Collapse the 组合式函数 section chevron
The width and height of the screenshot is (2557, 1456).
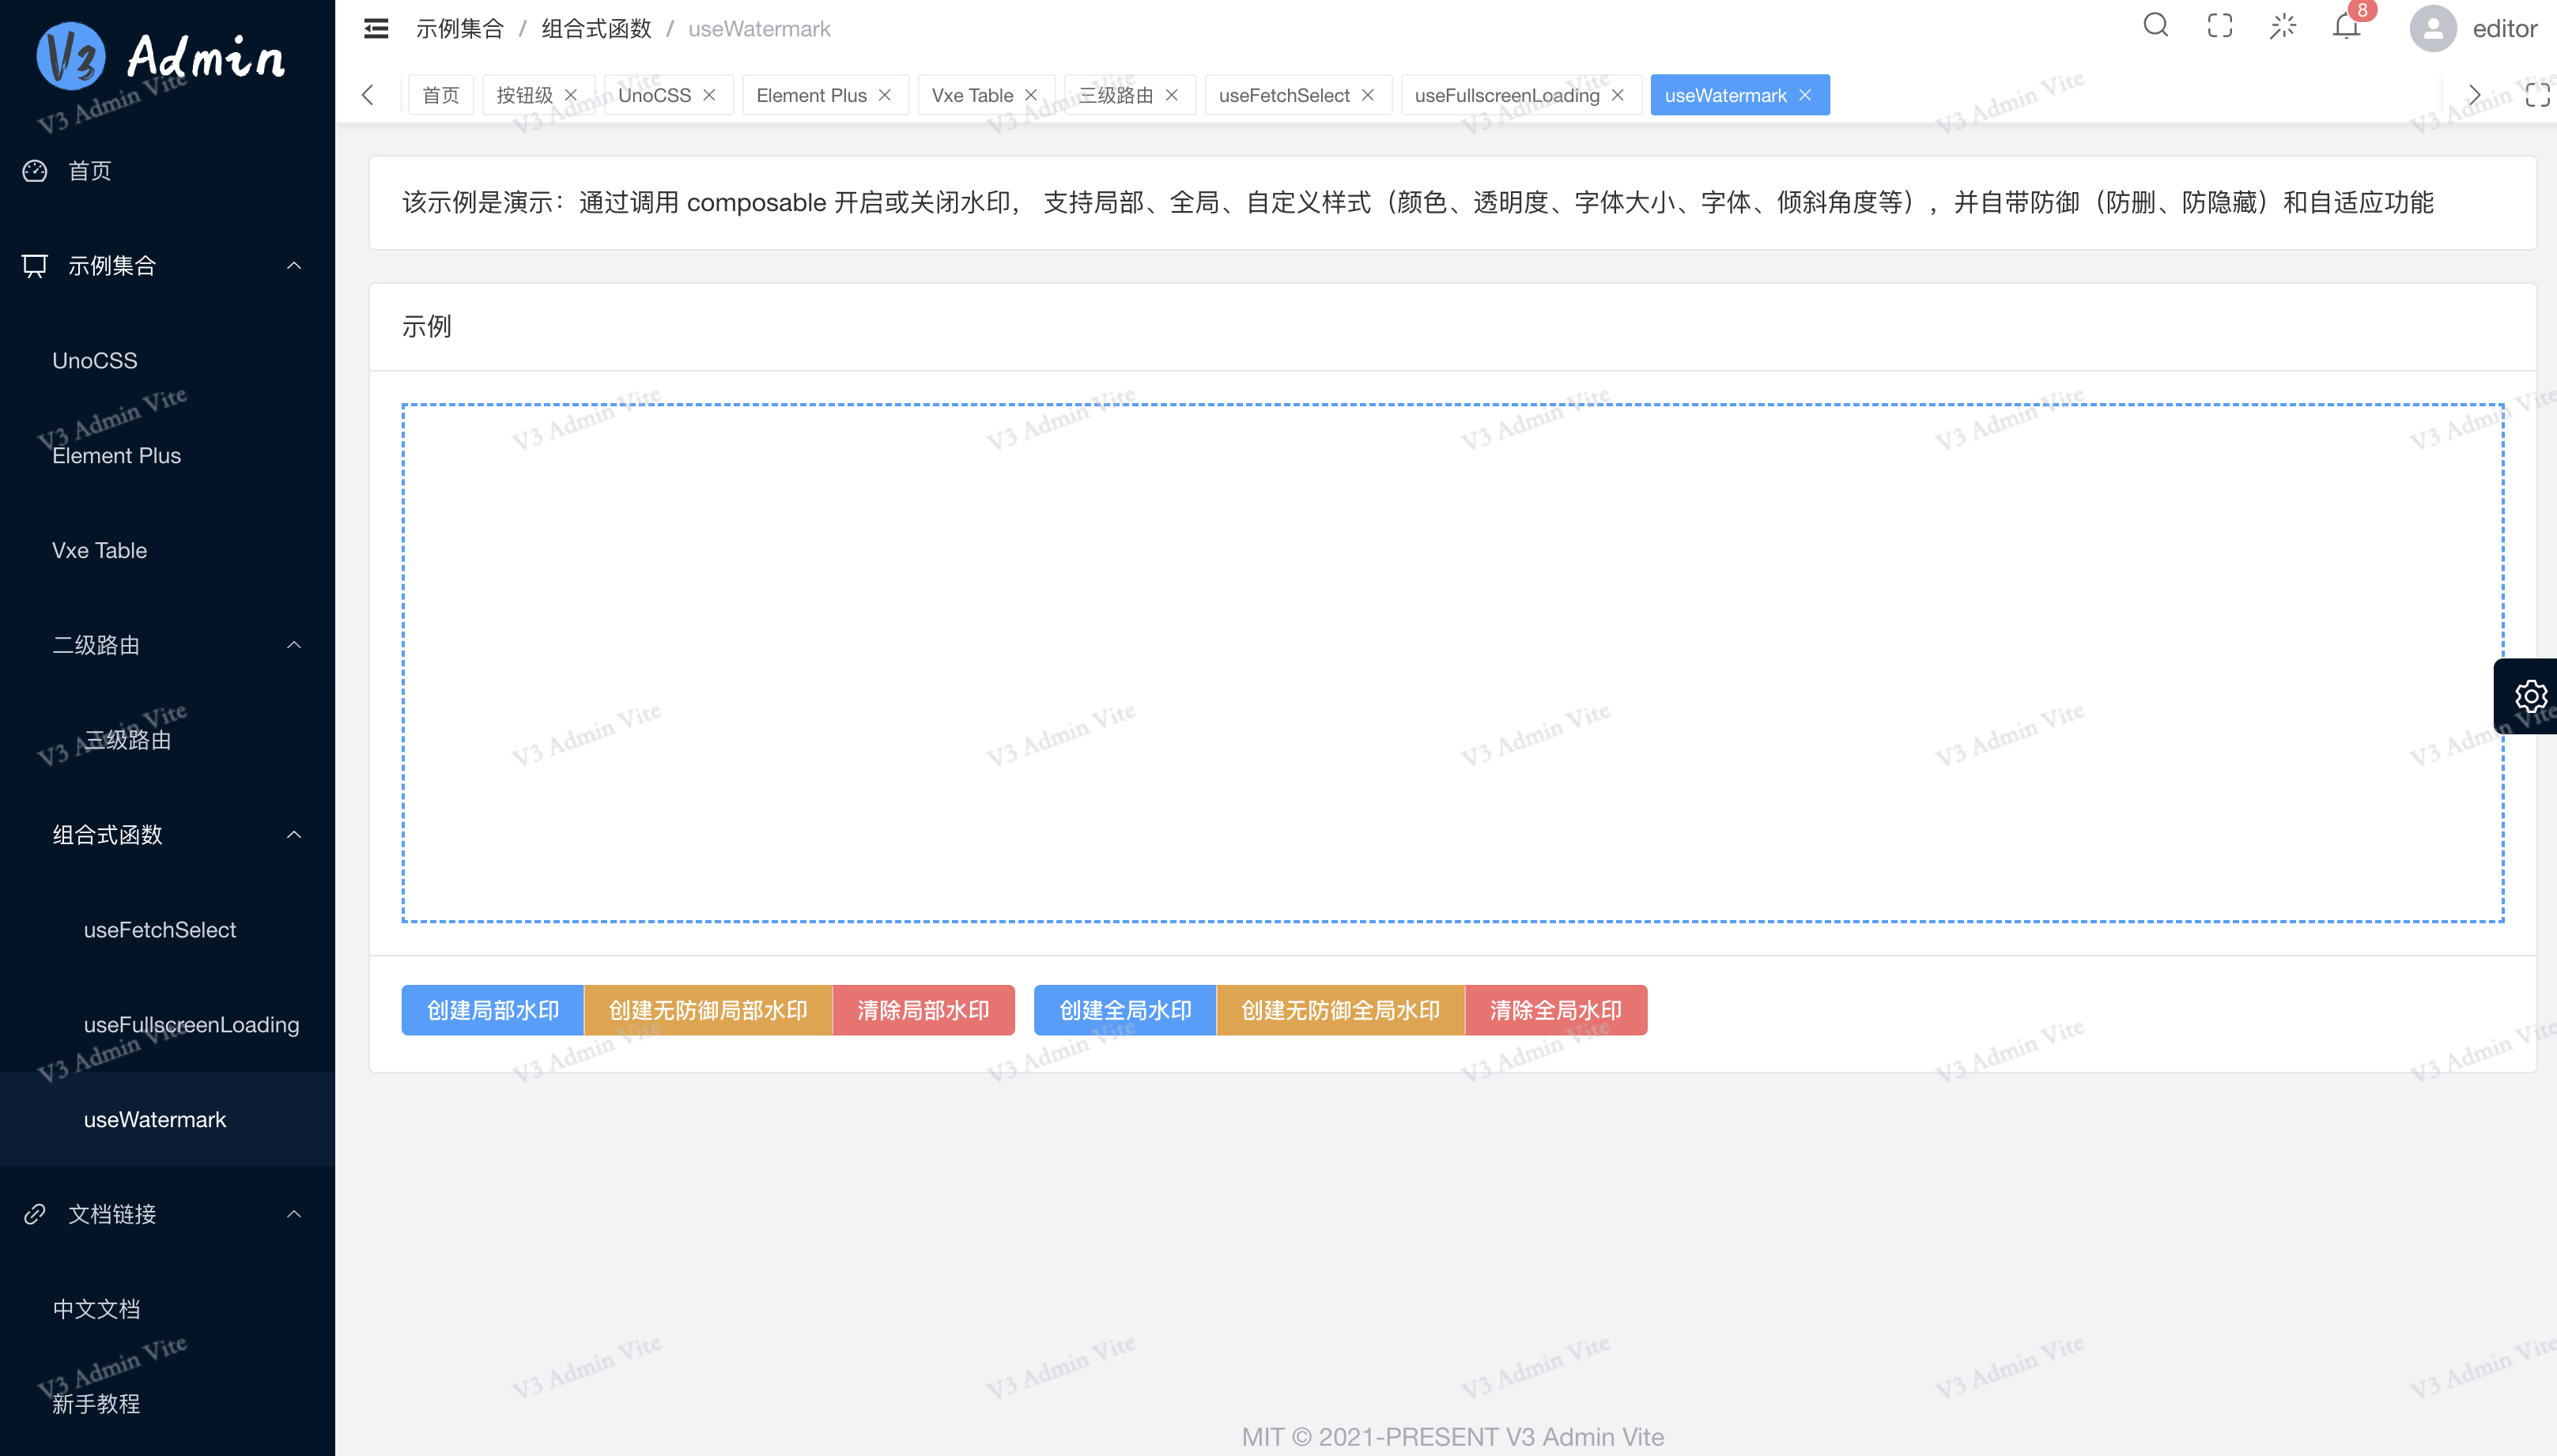[x=293, y=834]
